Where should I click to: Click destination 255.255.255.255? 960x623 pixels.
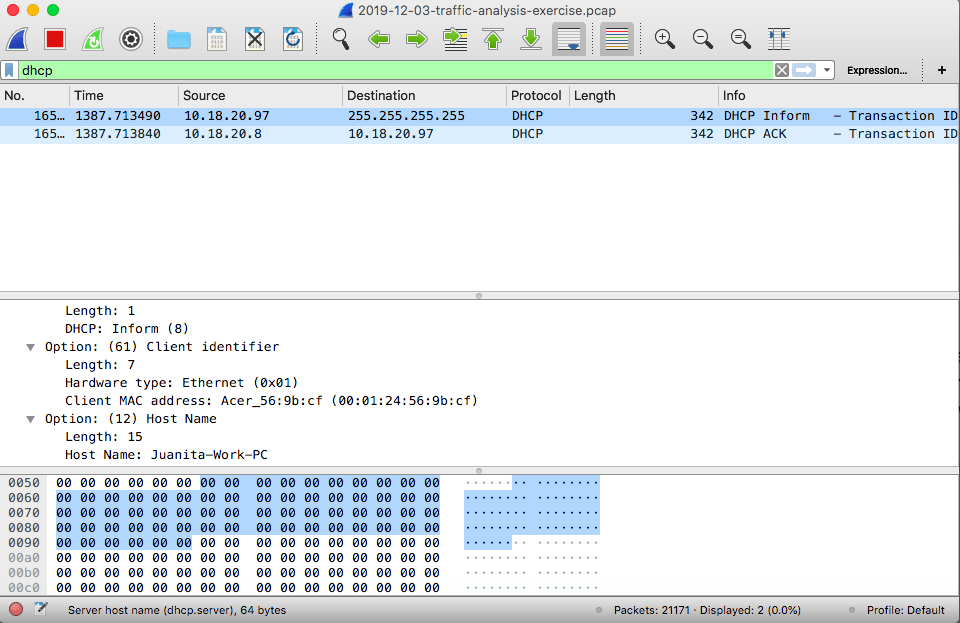coord(407,116)
